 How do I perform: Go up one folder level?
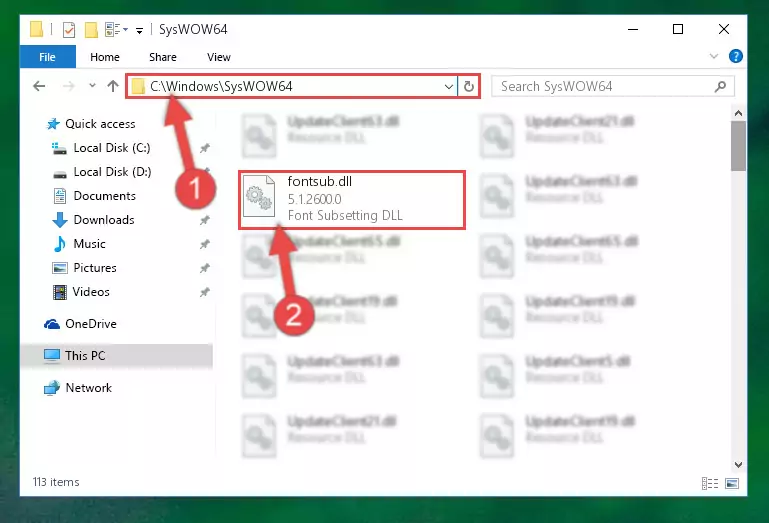click(113, 86)
